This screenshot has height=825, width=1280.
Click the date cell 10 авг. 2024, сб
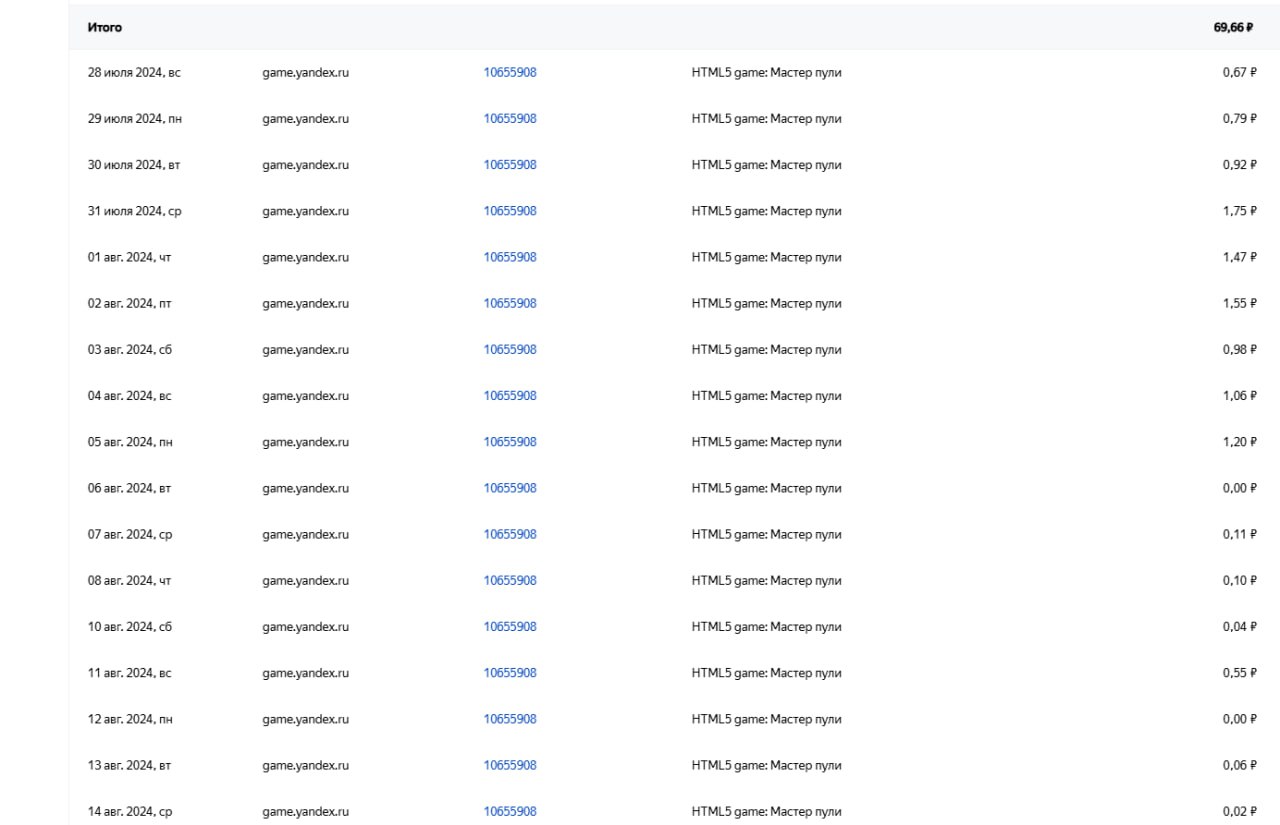tap(129, 627)
